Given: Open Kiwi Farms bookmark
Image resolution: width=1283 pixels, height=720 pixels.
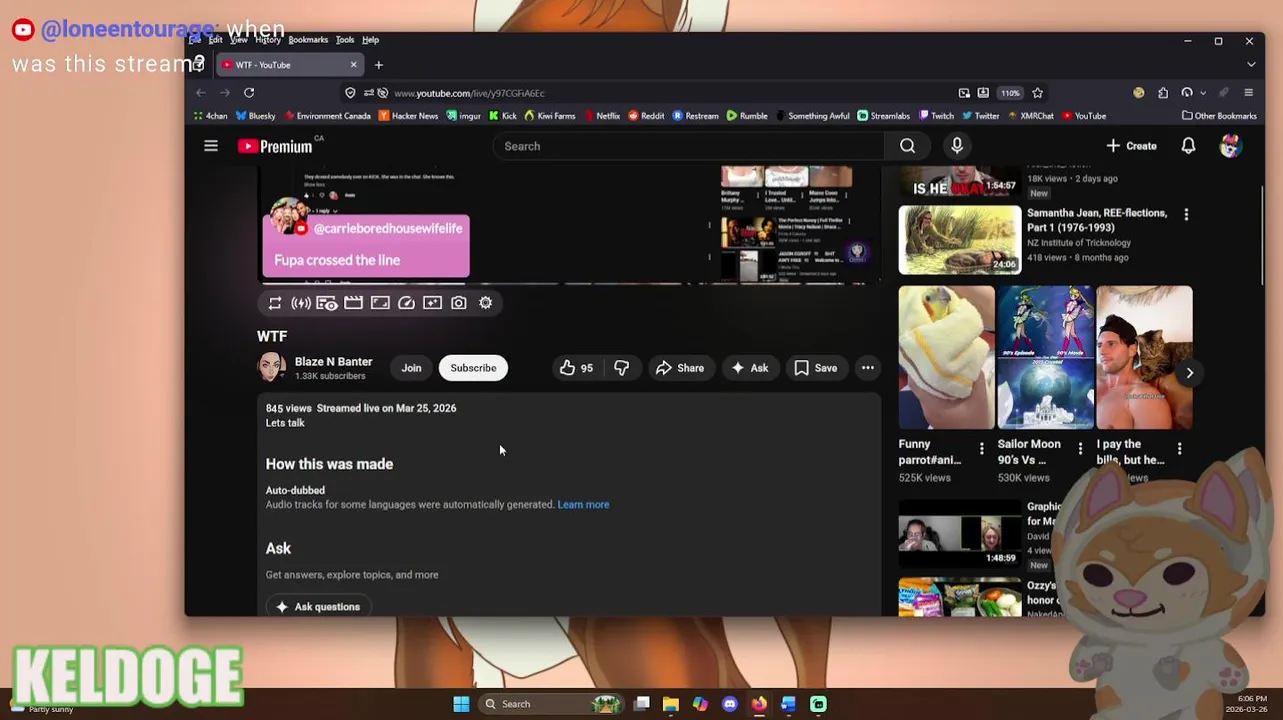Looking at the screenshot, I should point(549,116).
